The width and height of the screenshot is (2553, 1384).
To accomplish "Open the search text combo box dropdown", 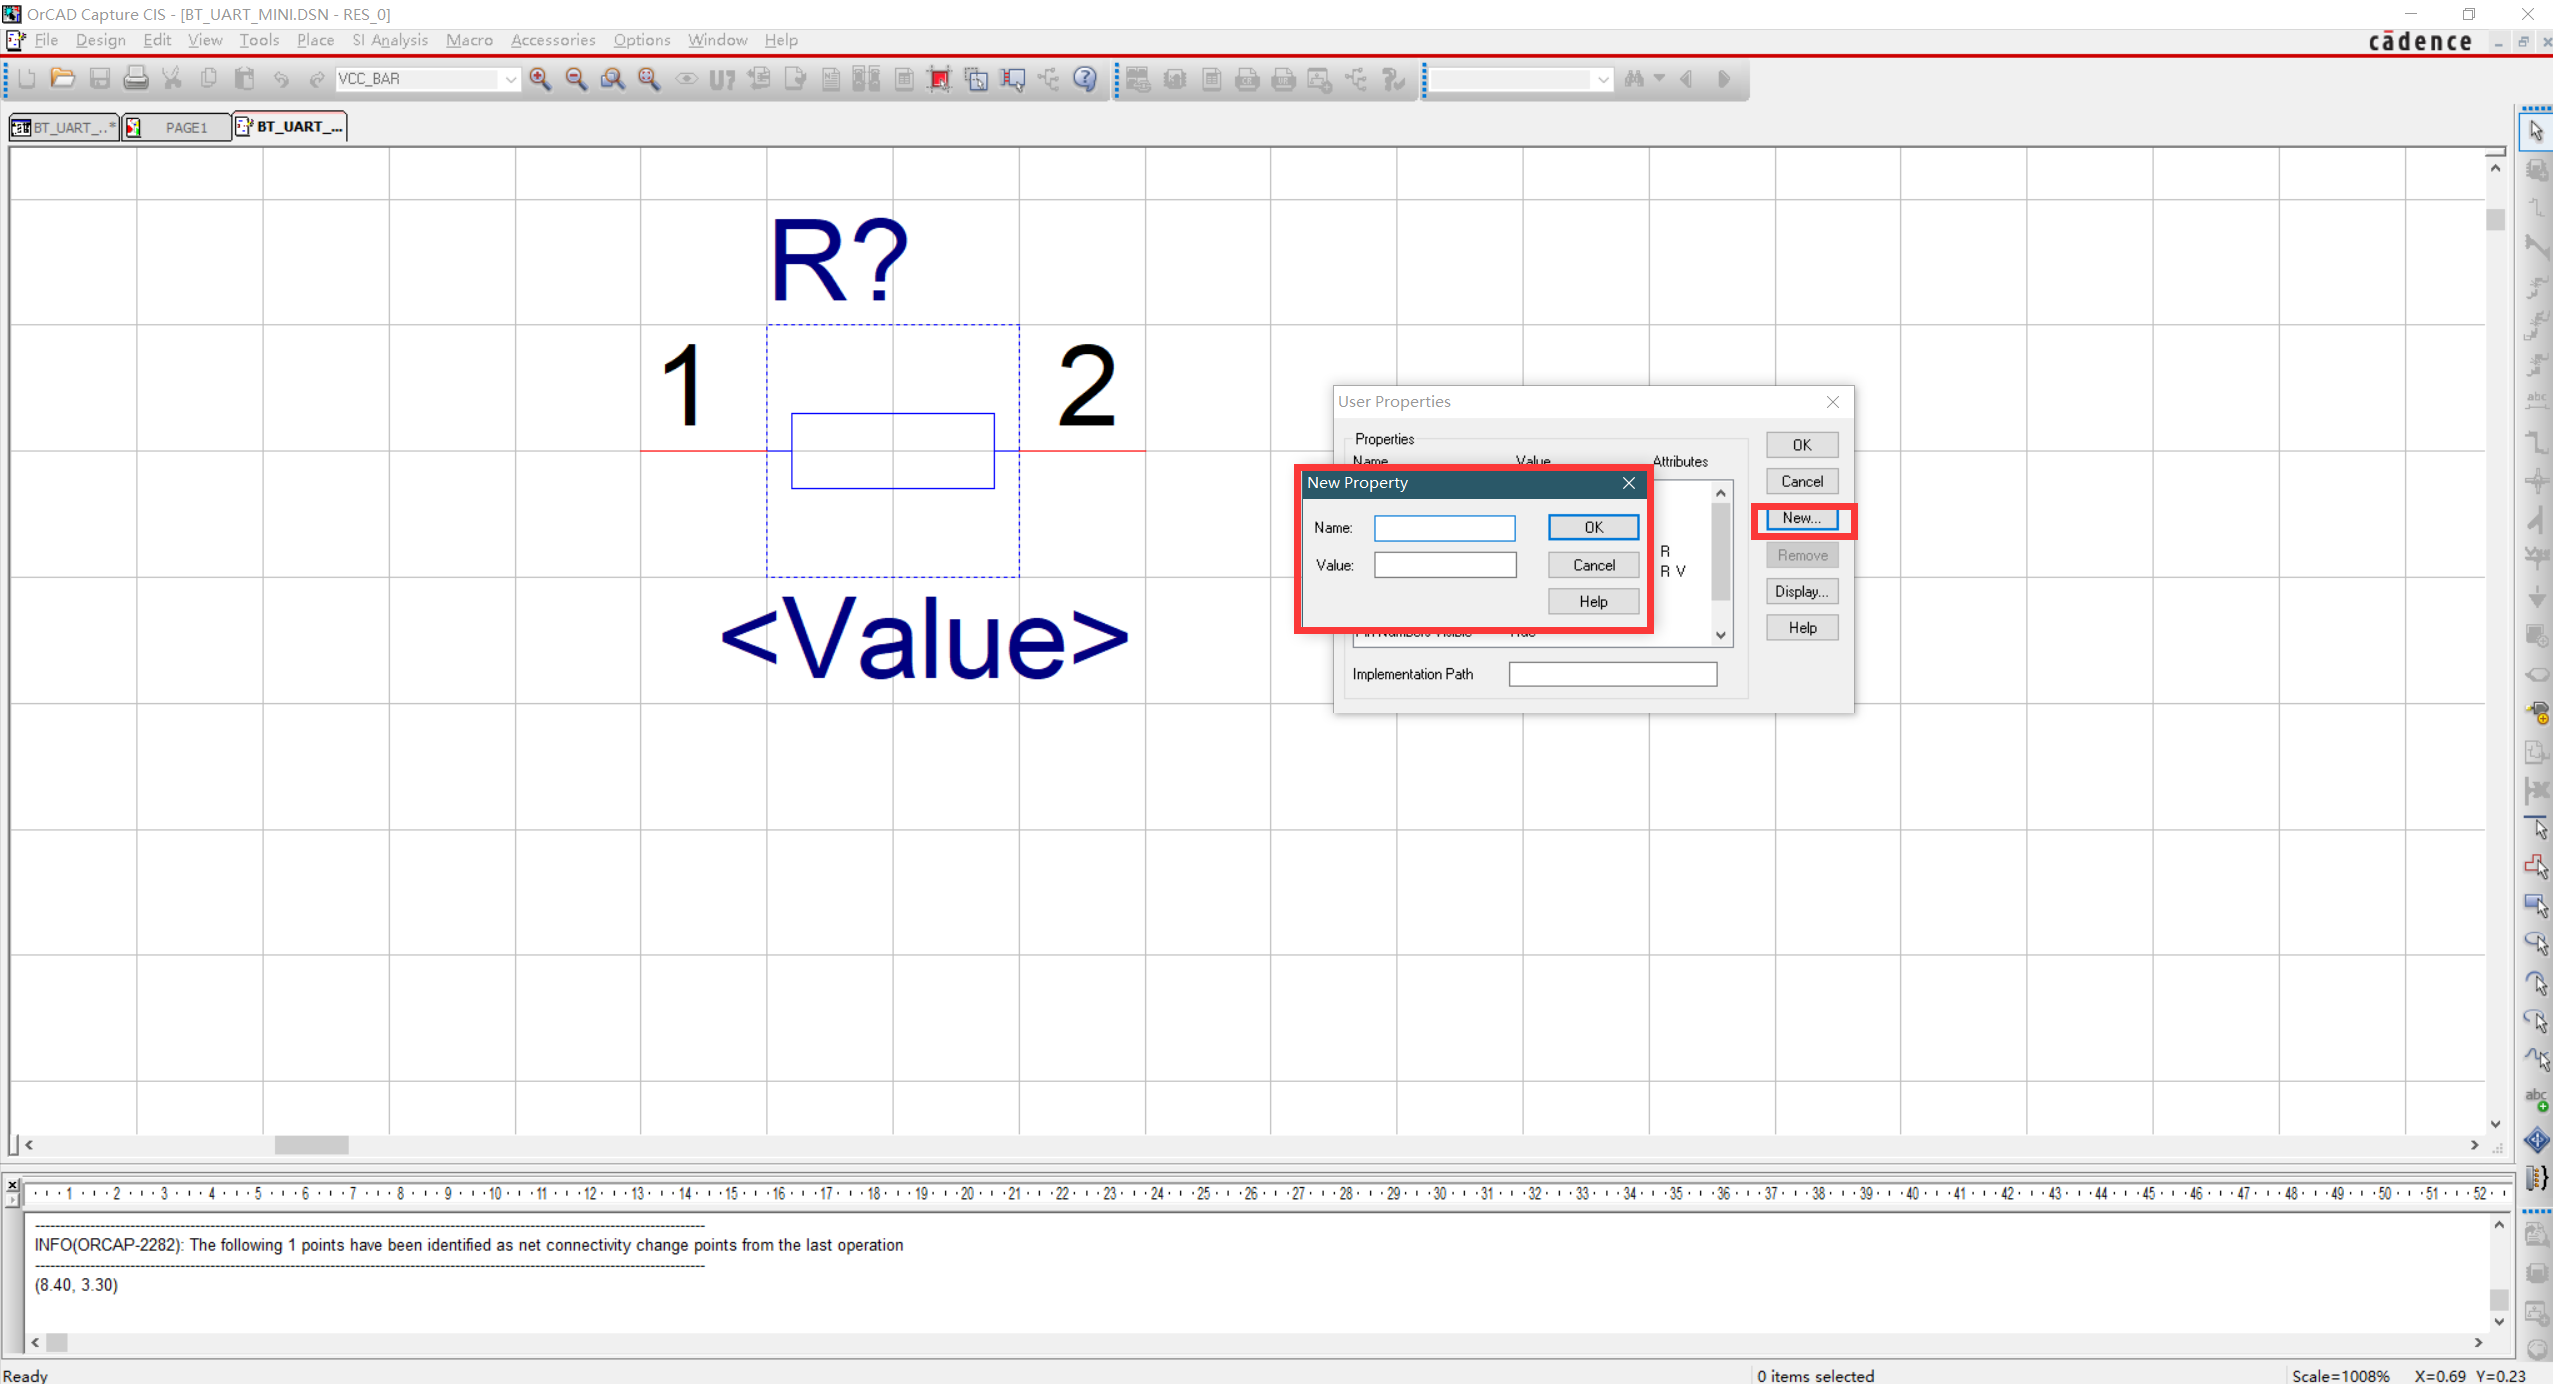I will click(x=1602, y=79).
